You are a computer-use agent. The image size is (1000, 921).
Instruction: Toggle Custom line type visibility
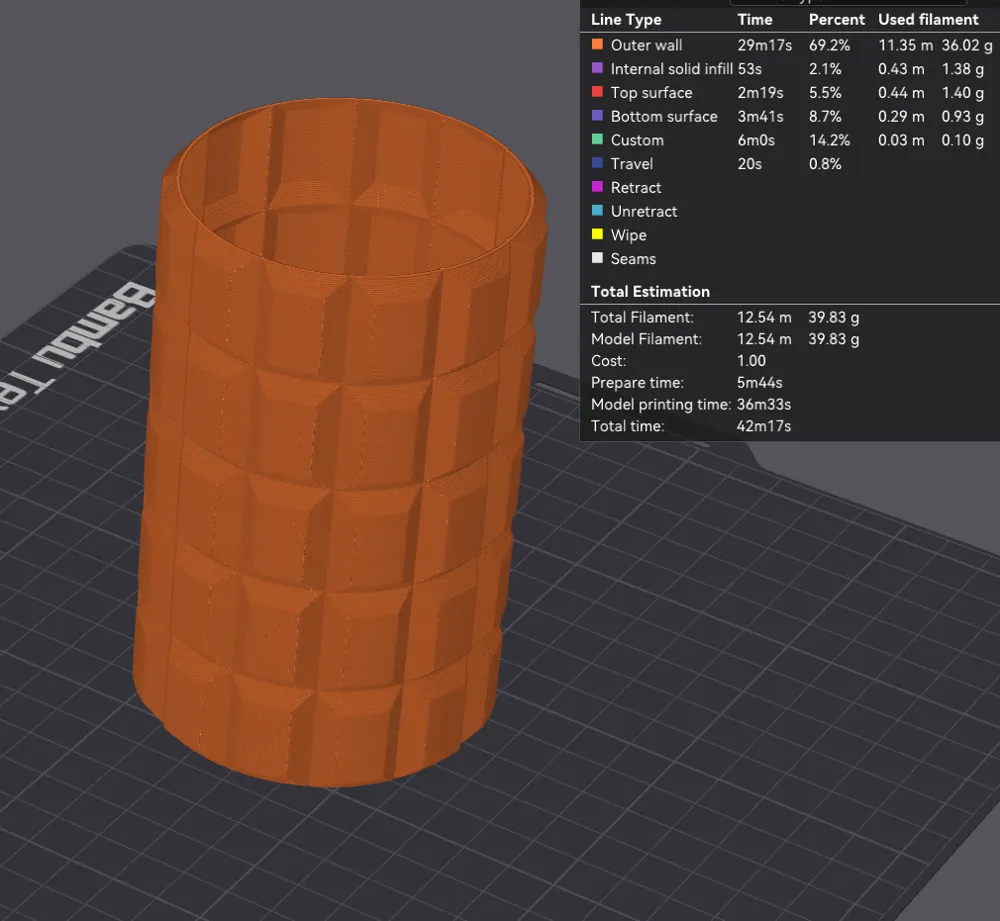click(x=637, y=140)
